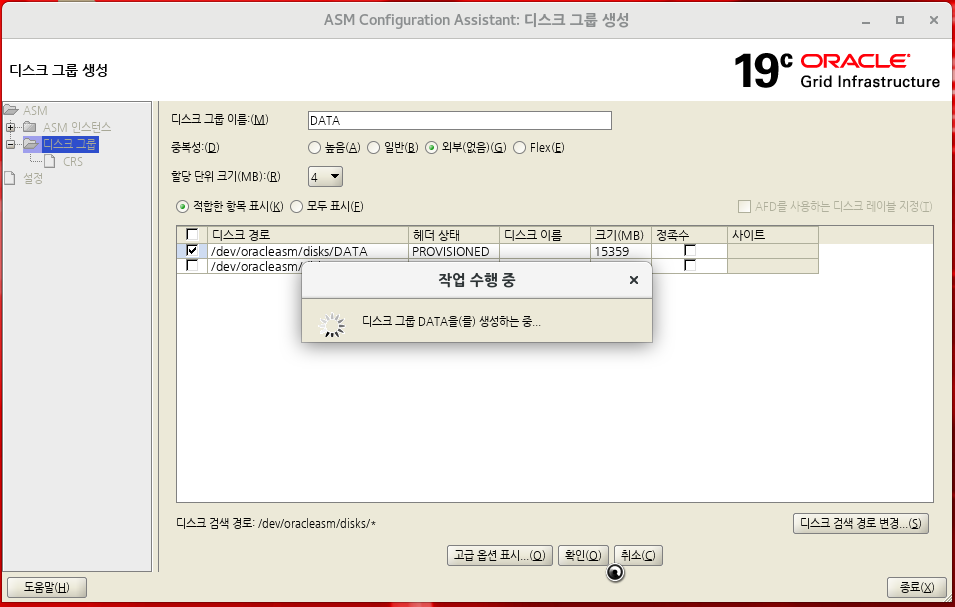Open the 할당 단위 크기 dropdown
Image resolution: width=955 pixels, height=607 pixels.
(x=325, y=177)
